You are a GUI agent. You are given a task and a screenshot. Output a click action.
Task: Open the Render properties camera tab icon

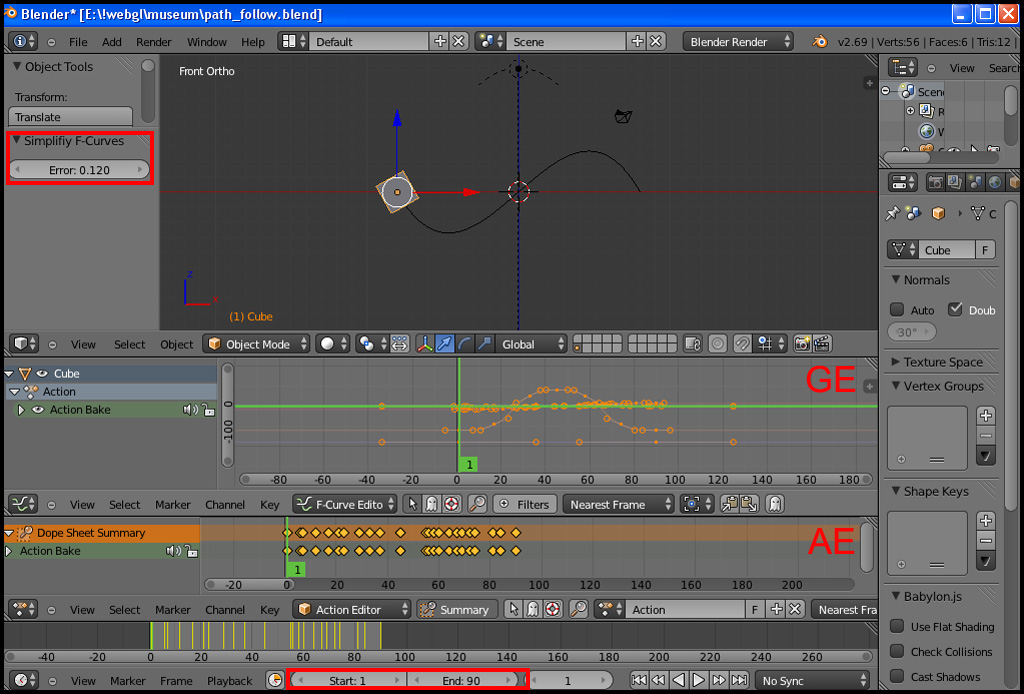pyautogui.click(x=935, y=182)
